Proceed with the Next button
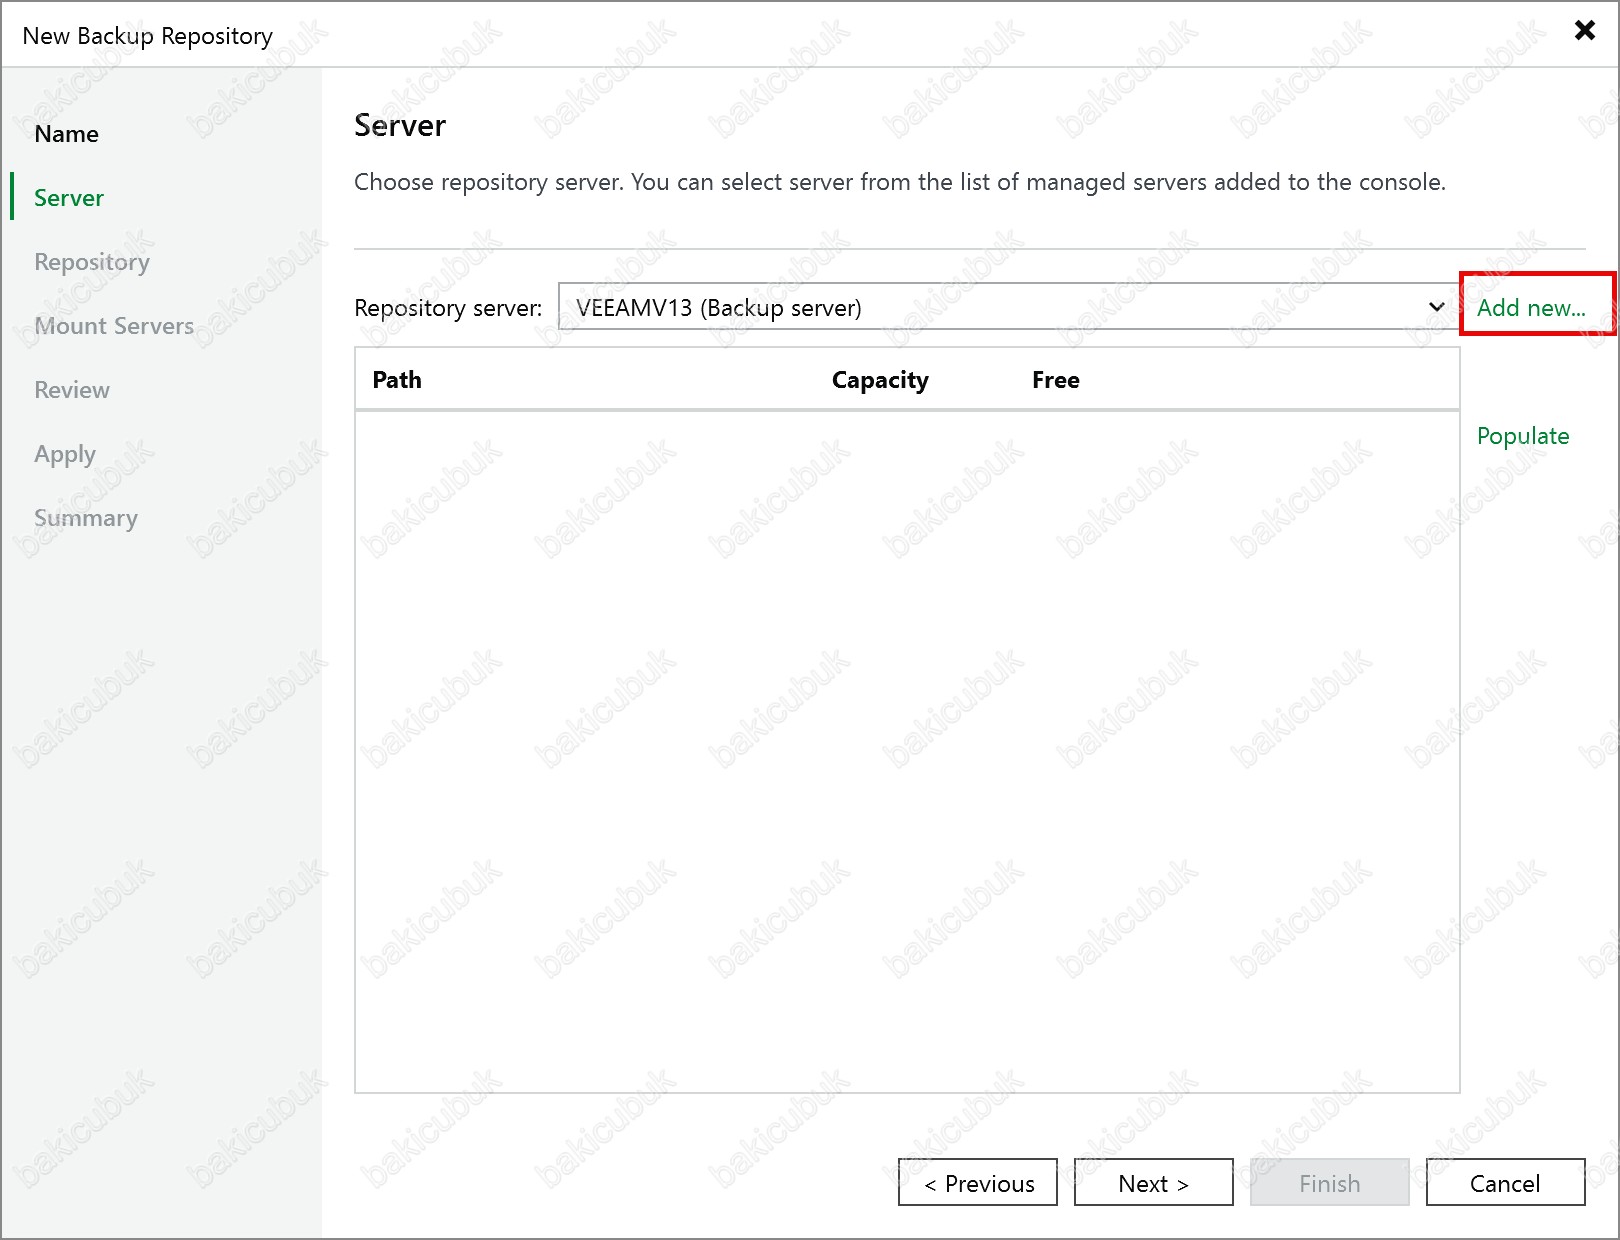 tap(1153, 1183)
